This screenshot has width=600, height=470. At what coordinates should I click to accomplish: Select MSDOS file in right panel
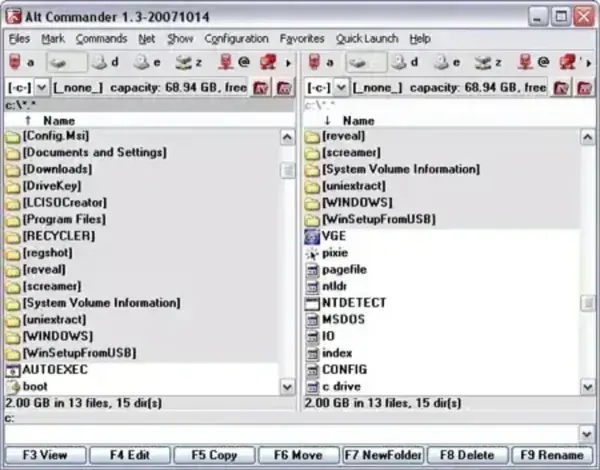tap(442, 320)
